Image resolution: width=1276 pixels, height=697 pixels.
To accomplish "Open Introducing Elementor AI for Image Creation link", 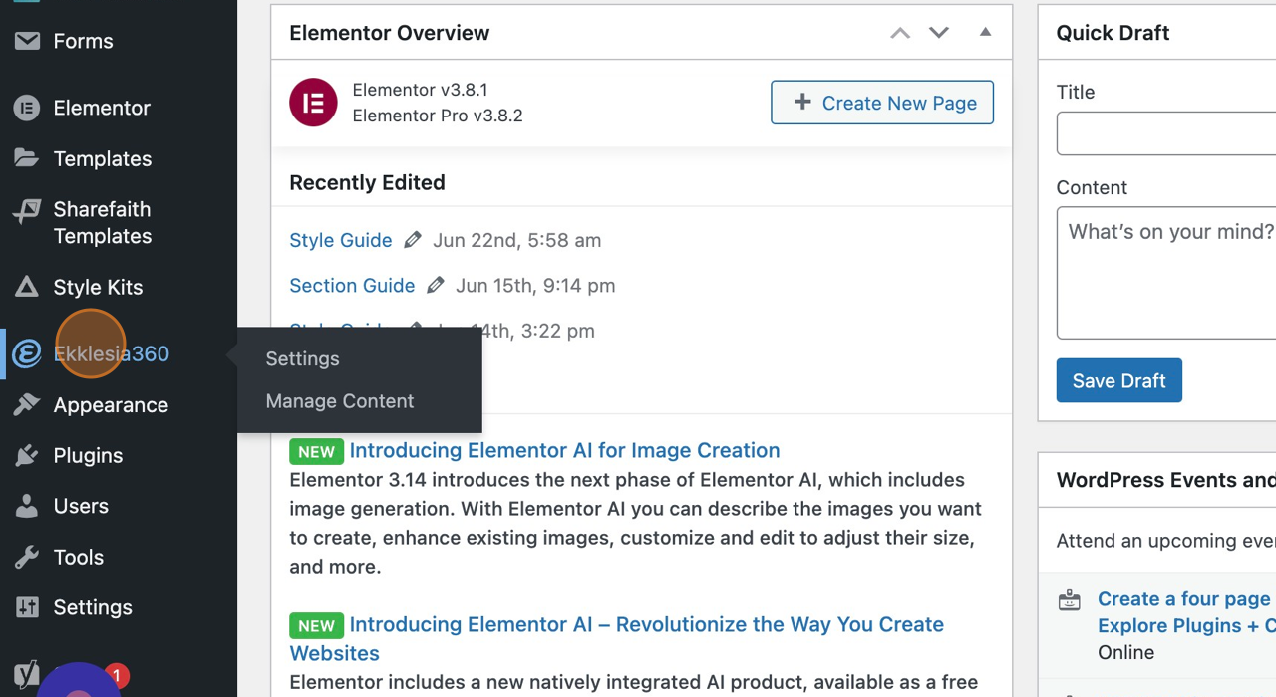I will [x=564, y=450].
